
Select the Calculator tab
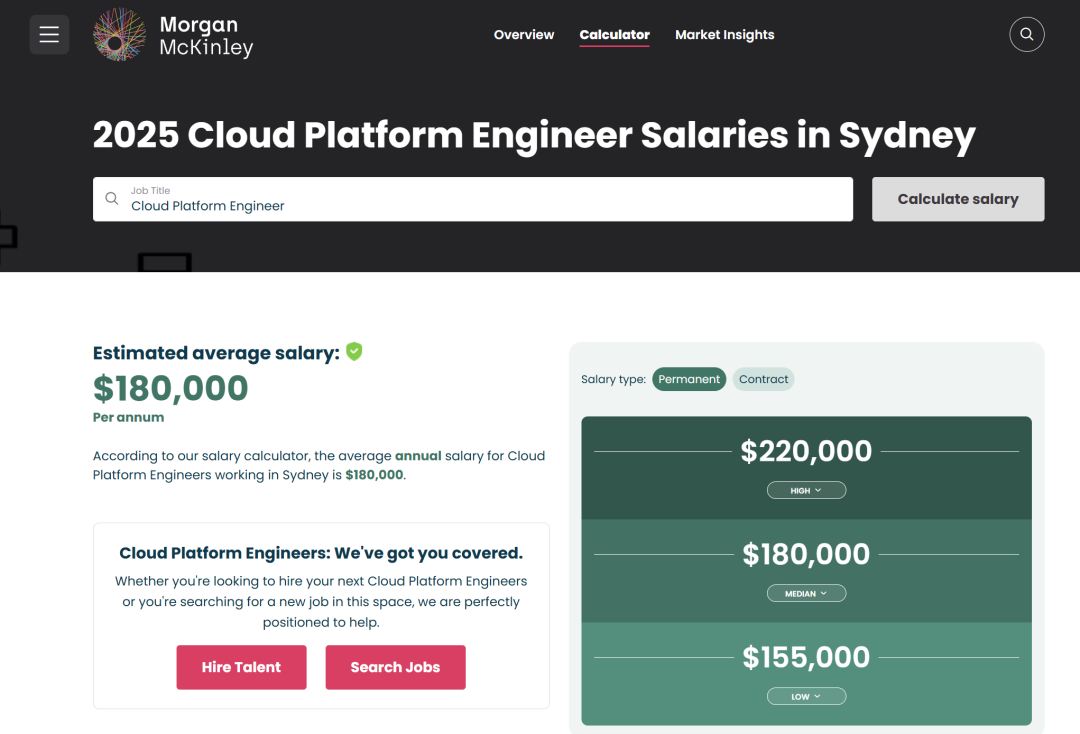(615, 35)
